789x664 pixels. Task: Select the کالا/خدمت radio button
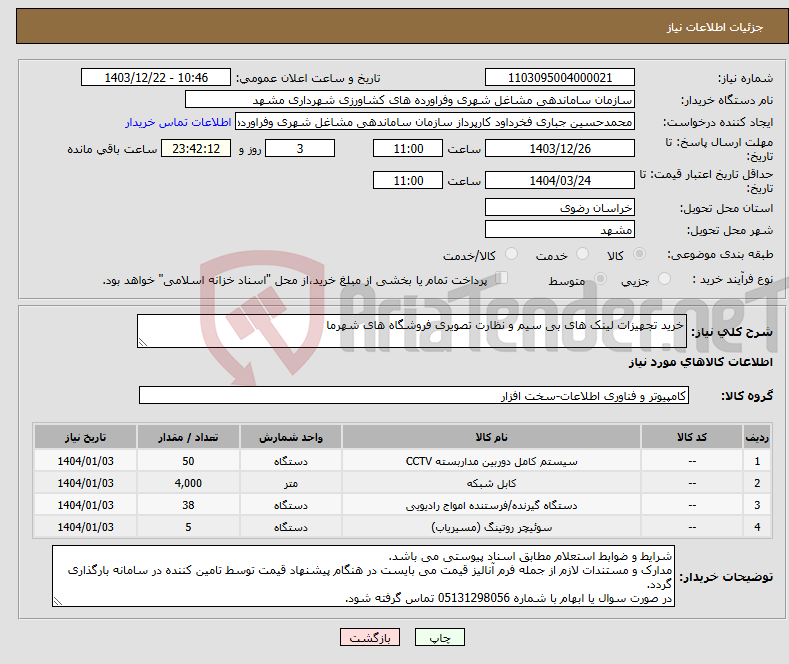[x=511, y=254]
